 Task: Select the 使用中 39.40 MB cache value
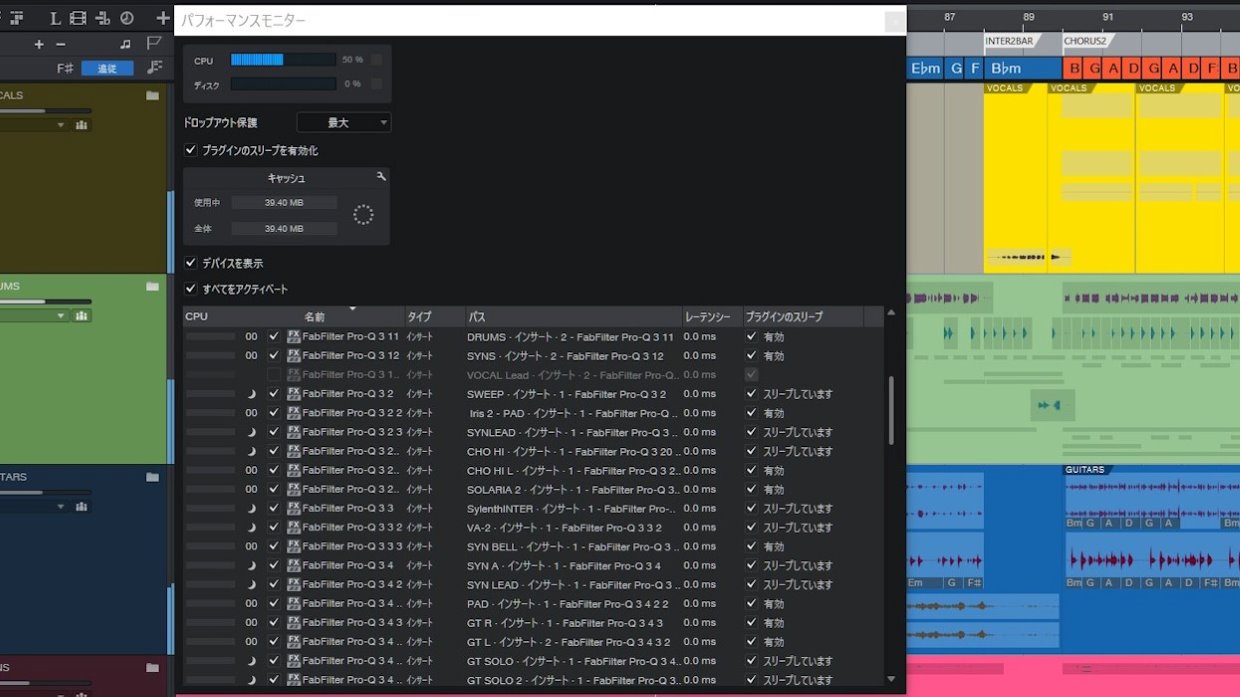click(284, 203)
